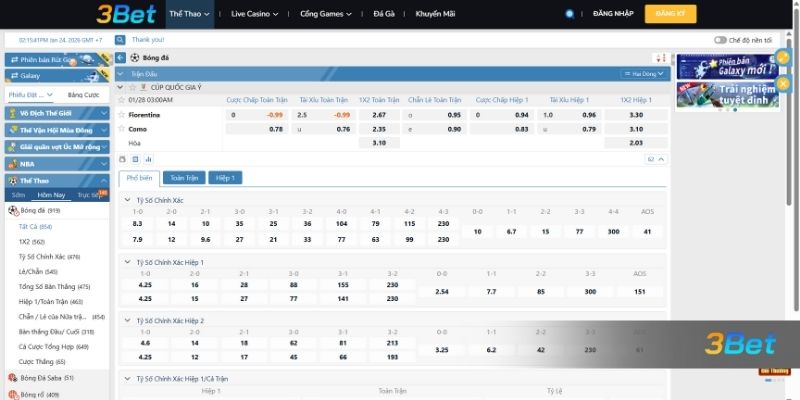Click the soccer ball icon beside Bóng đá
The image size is (800, 400).
tap(135, 58)
